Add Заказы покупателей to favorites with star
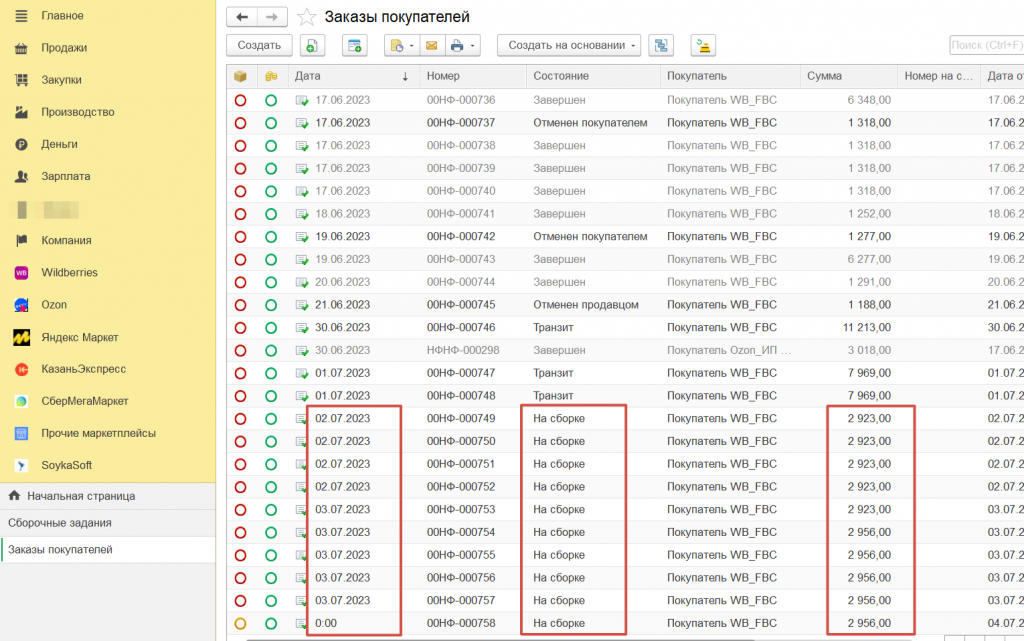 click(307, 17)
